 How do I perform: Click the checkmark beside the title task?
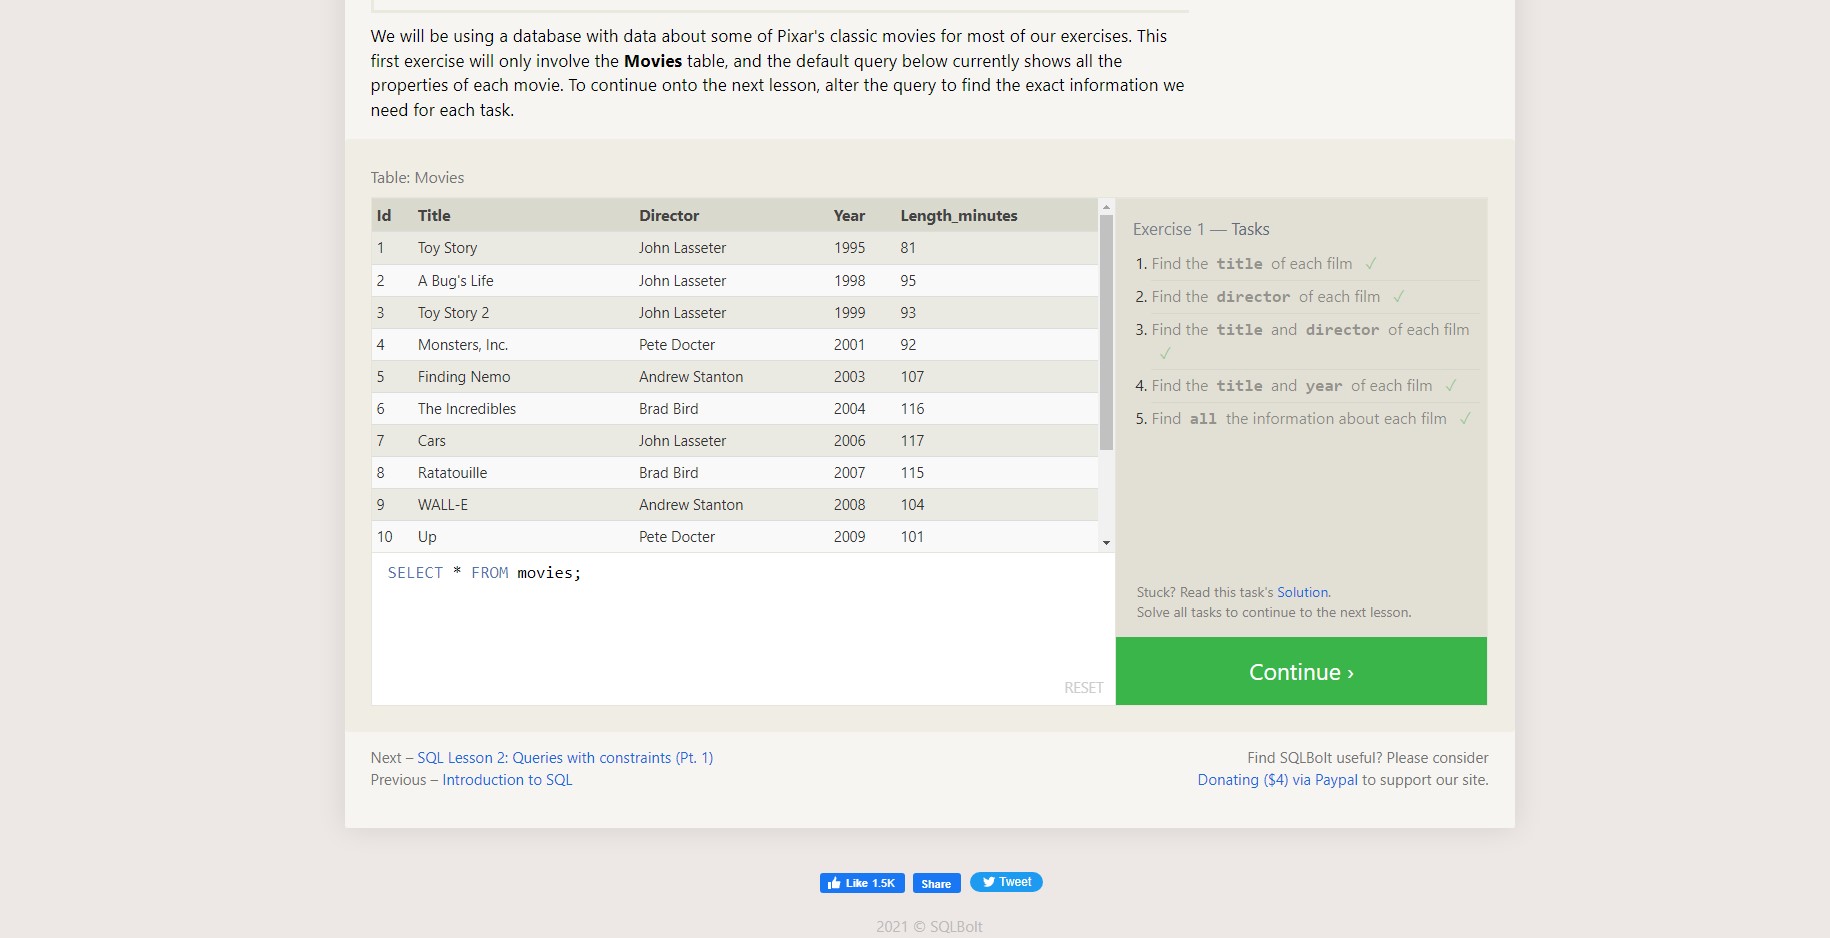1371,264
